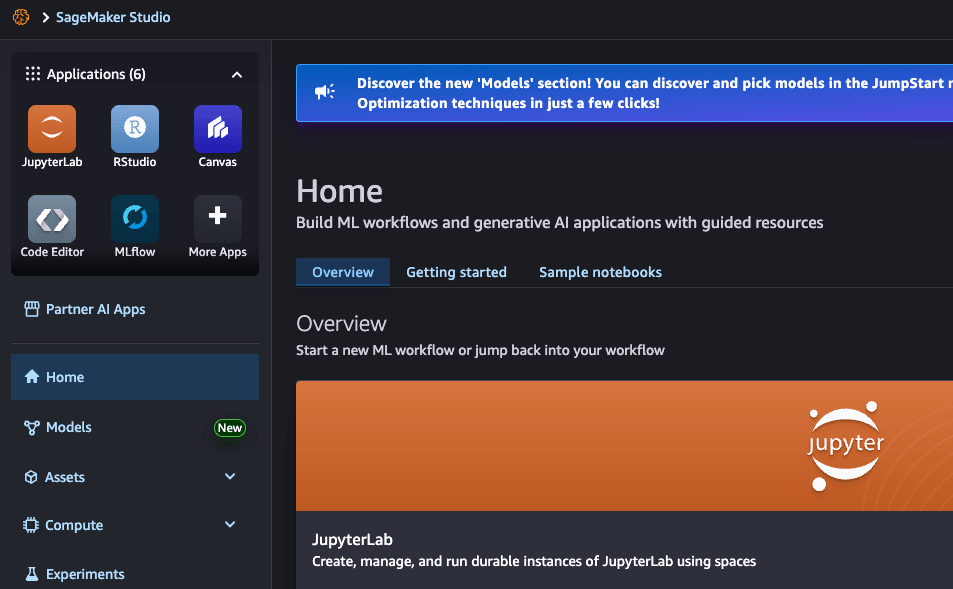This screenshot has height=589, width=953.
Task: Expand the Compute section chevron
Action: tap(230, 525)
